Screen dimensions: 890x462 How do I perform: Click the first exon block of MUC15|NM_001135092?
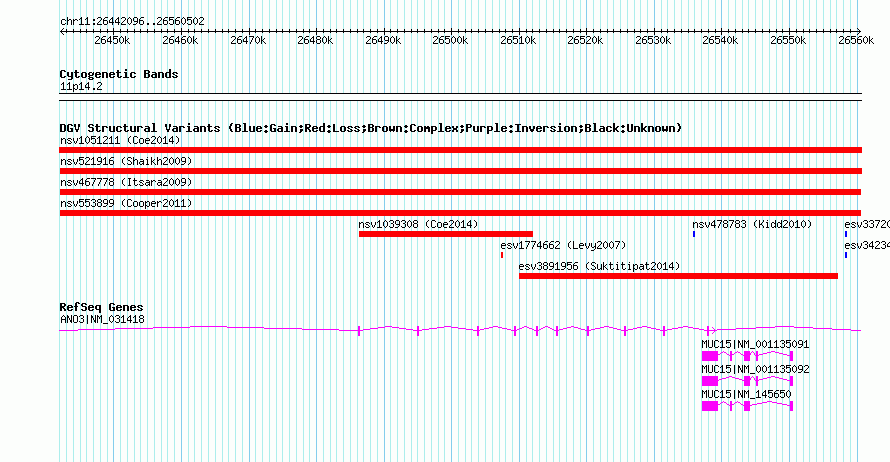[x=710, y=381]
